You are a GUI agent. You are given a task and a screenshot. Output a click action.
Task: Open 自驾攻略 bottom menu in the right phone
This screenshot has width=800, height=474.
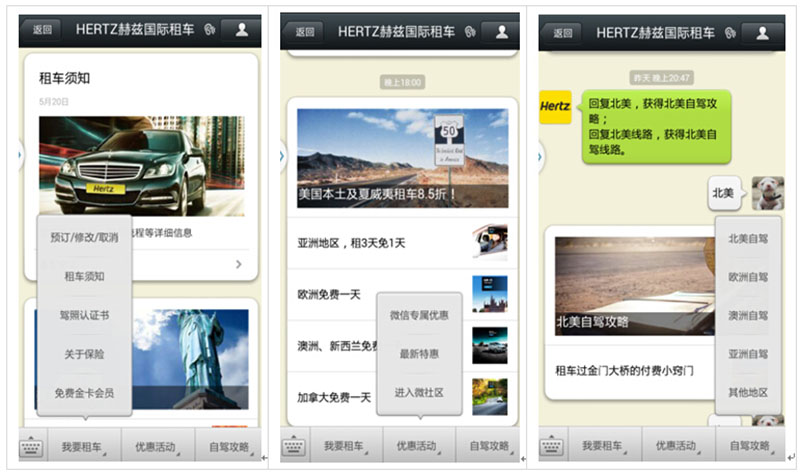(x=750, y=445)
